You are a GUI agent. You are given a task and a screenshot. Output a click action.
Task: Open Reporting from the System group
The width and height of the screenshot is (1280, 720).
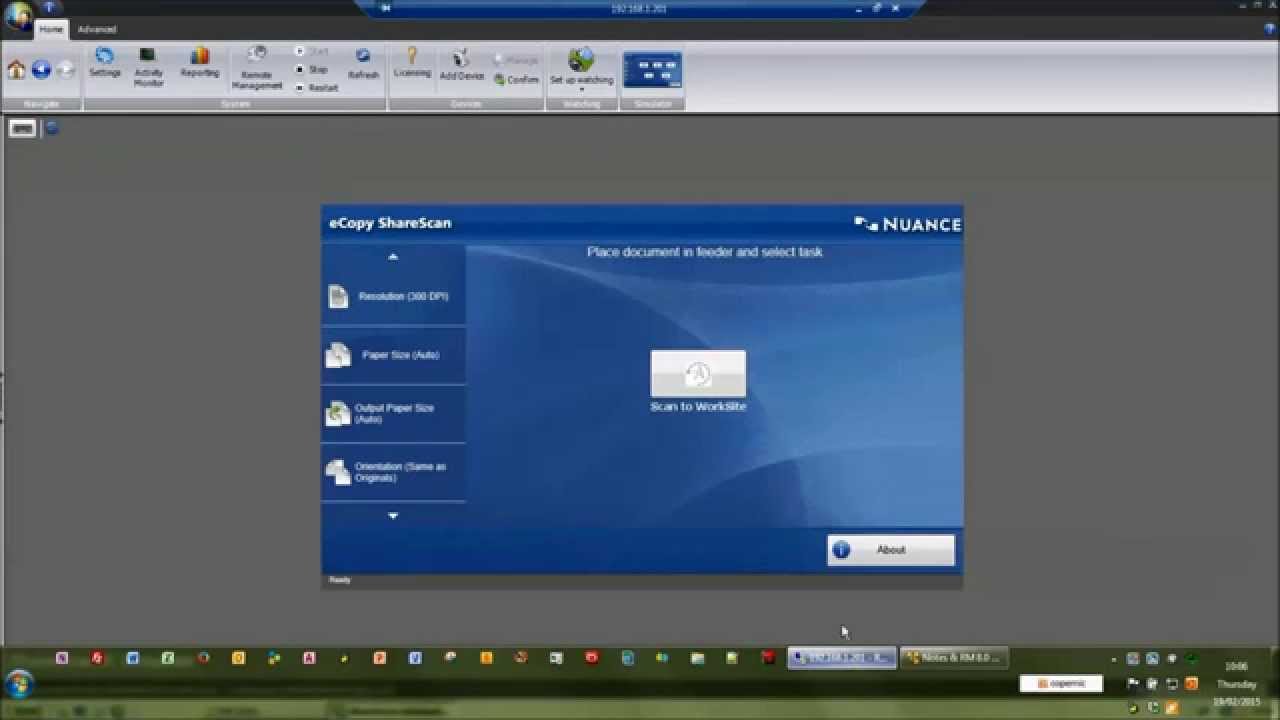pyautogui.click(x=200, y=62)
